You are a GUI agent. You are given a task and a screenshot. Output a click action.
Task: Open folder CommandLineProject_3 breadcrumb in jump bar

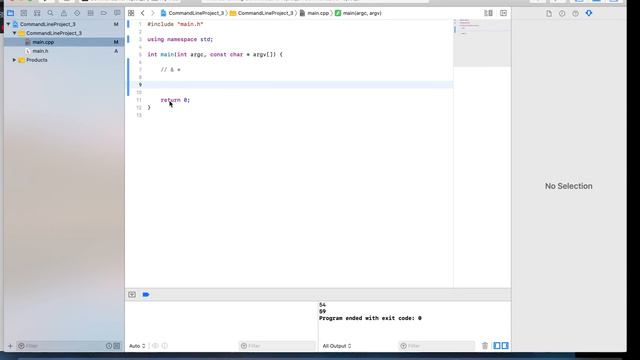262,13
